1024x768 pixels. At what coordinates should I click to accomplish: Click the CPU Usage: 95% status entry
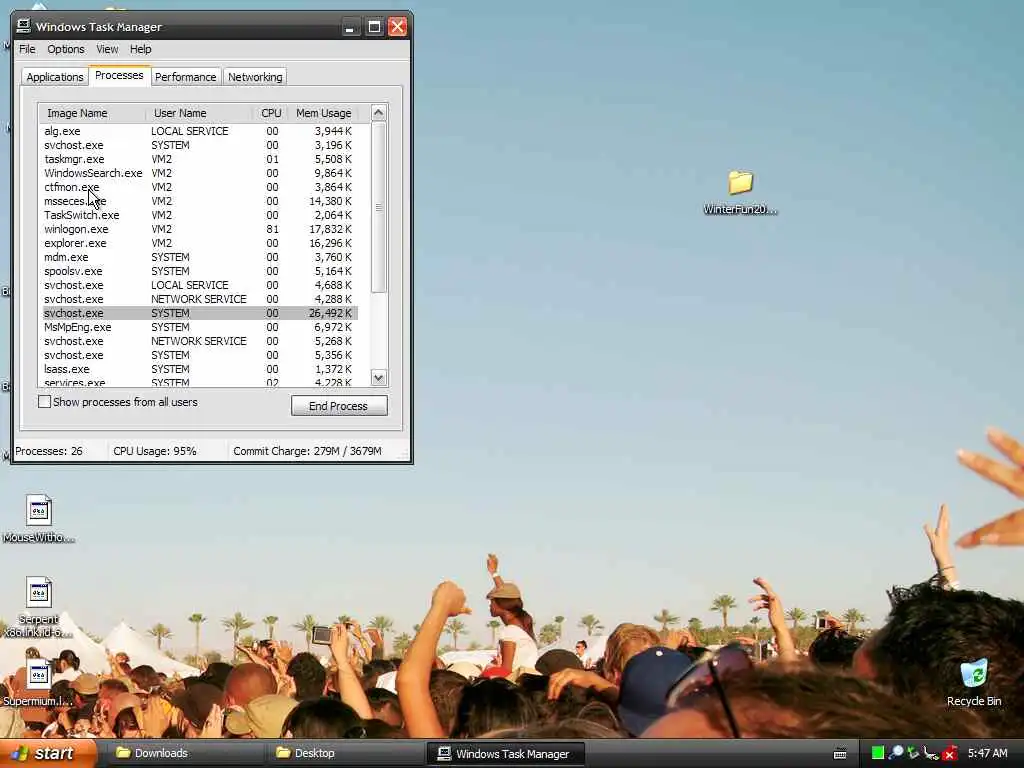click(x=155, y=451)
